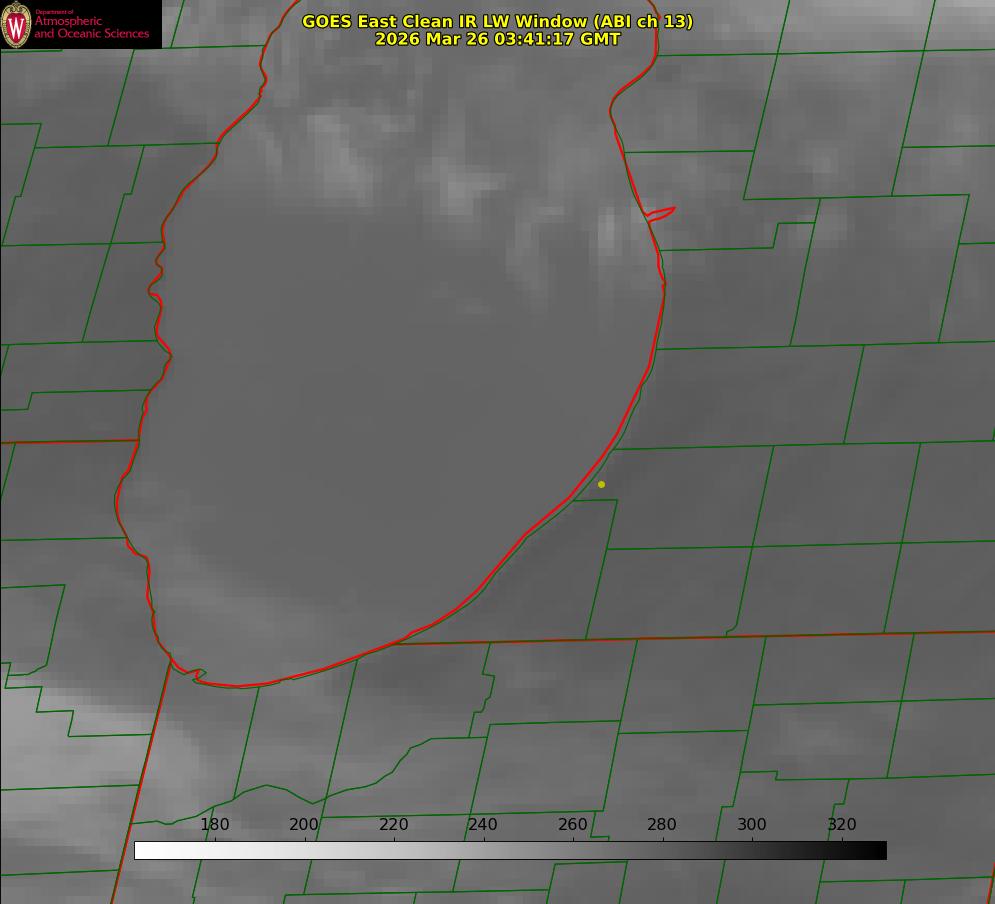Click the colorbar label '220'
This screenshot has width=995, height=904.
coord(393,824)
